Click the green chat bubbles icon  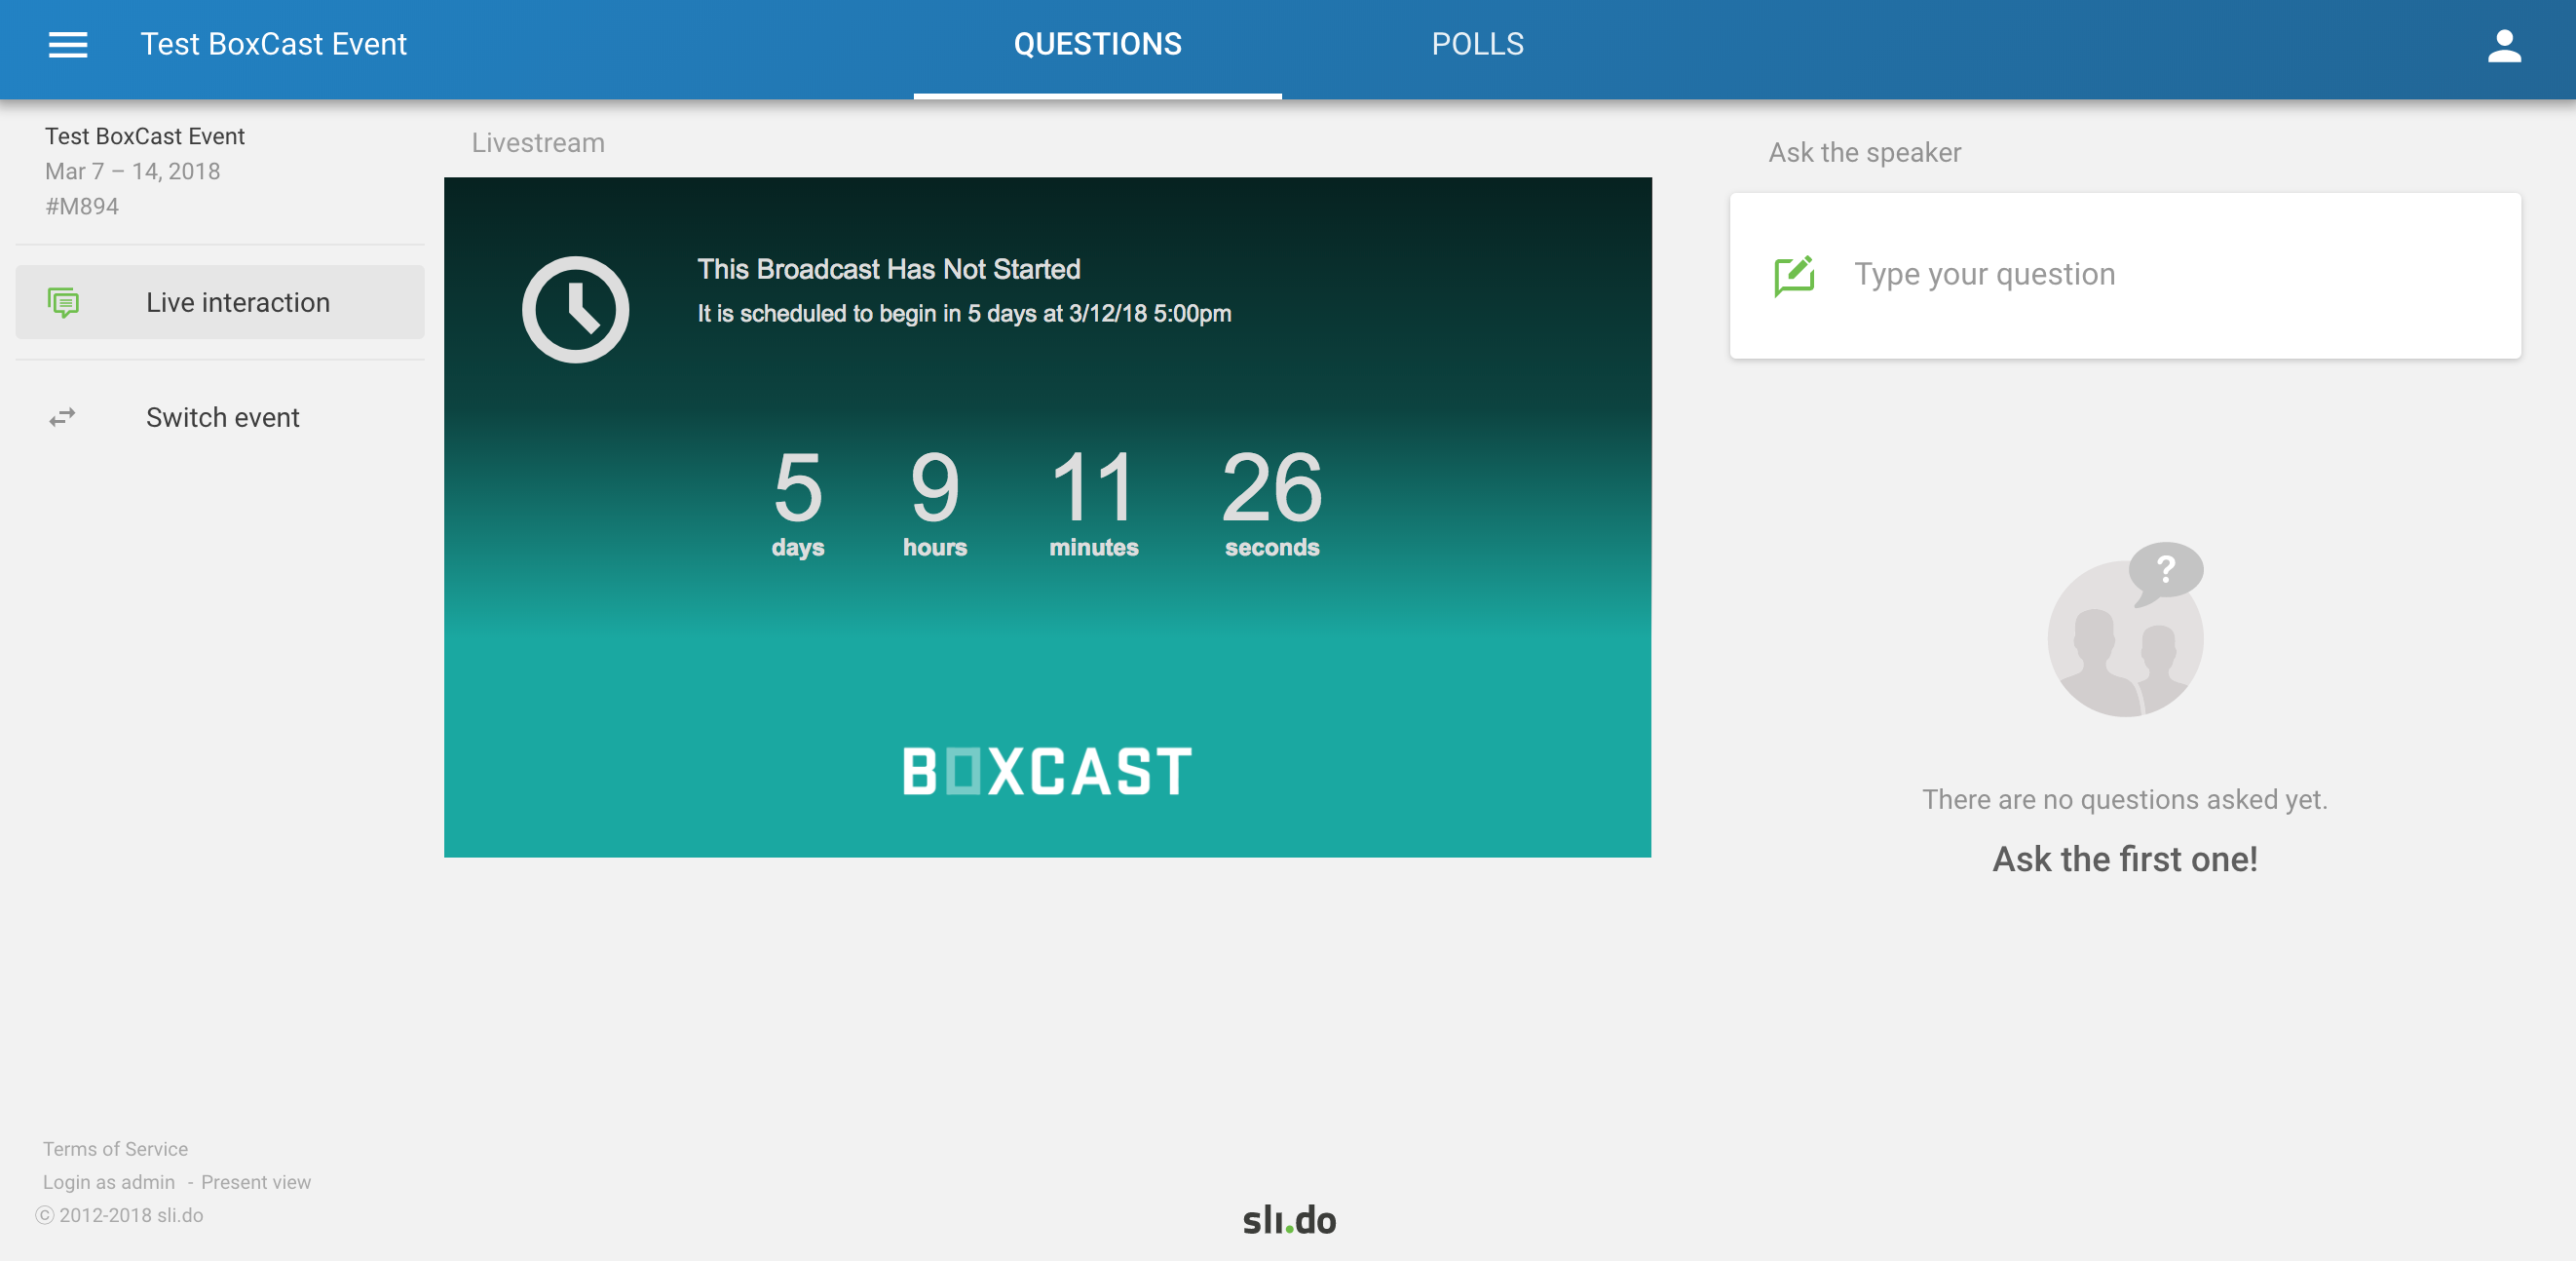[x=63, y=302]
